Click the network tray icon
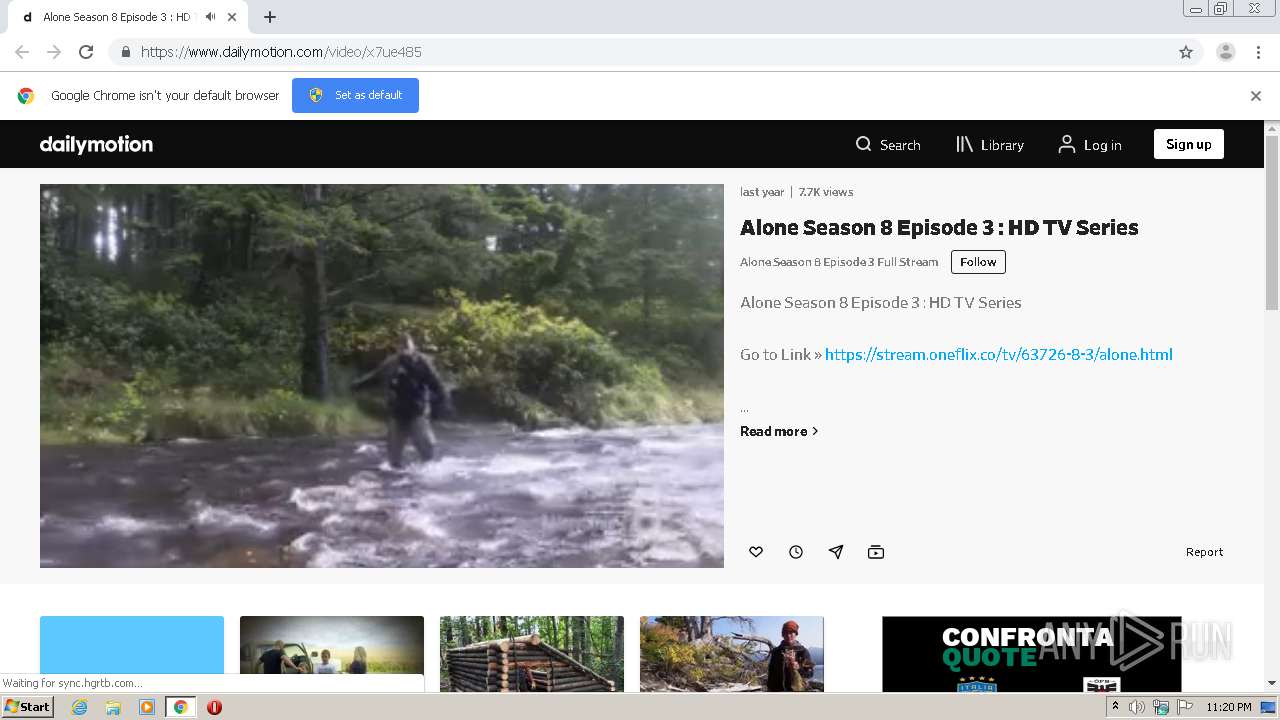Screen dimensions: 1280x720 coord(1161,707)
